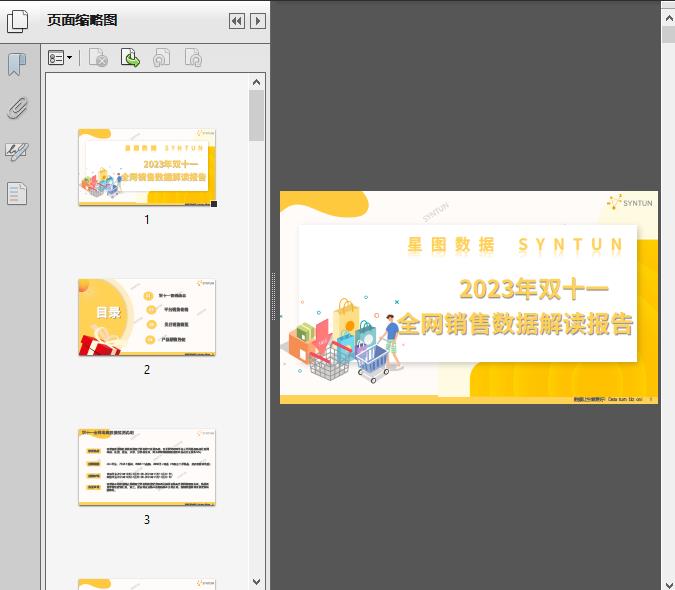Click thumbnail panel scroll down arrow
The height and width of the screenshot is (590, 675).
[257, 582]
